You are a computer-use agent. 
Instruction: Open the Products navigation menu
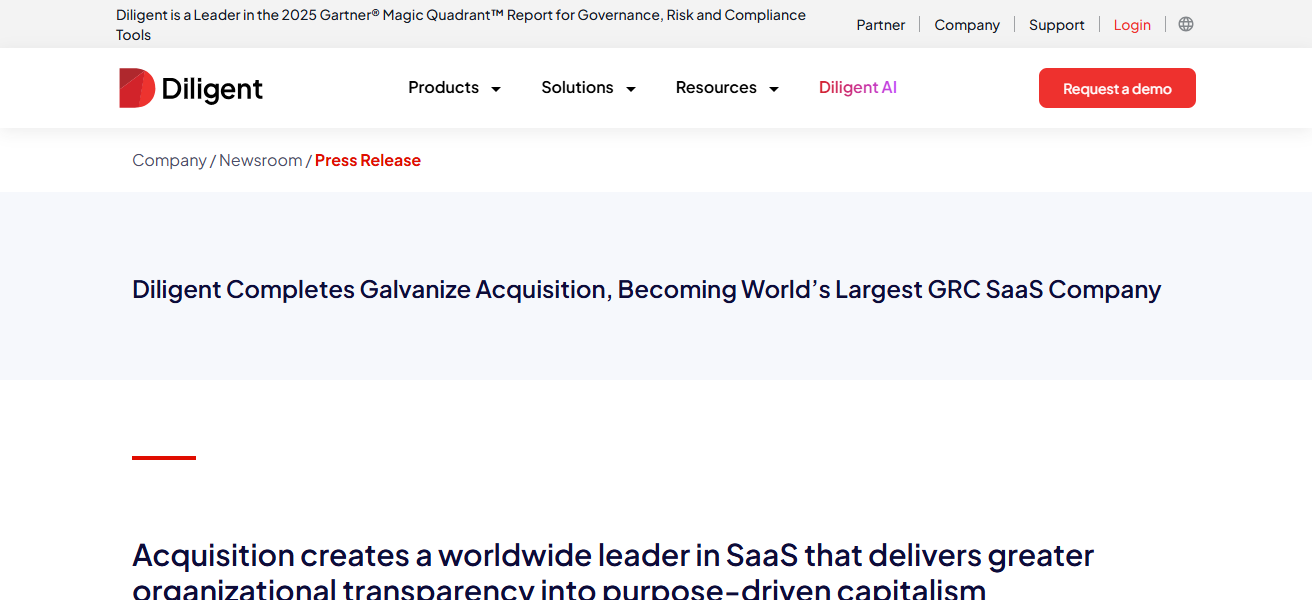(x=443, y=88)
